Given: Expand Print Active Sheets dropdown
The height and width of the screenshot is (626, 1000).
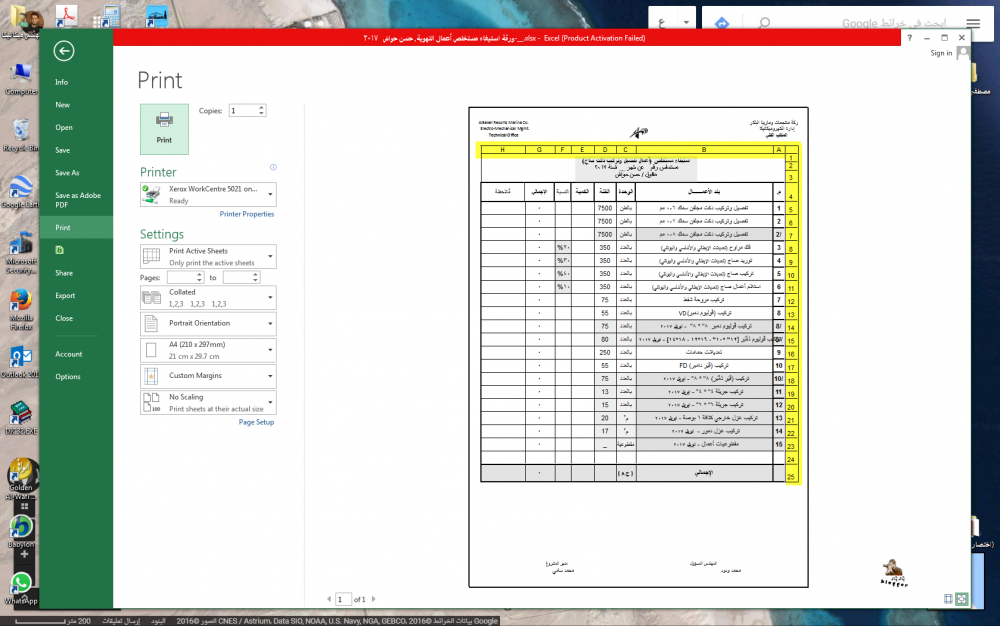Looking at the screenshot, I should click(270, 256).
